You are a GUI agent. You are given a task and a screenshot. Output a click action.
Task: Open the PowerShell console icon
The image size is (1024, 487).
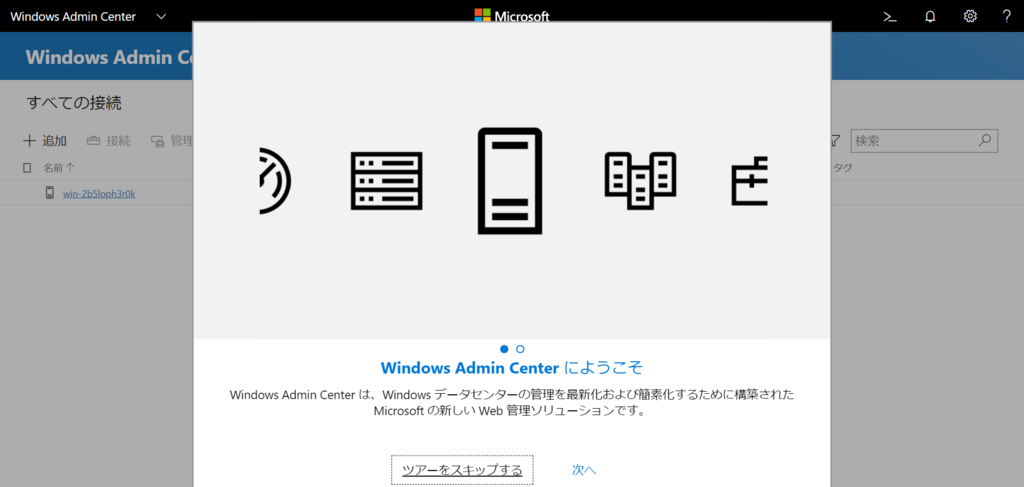(889, 16)
